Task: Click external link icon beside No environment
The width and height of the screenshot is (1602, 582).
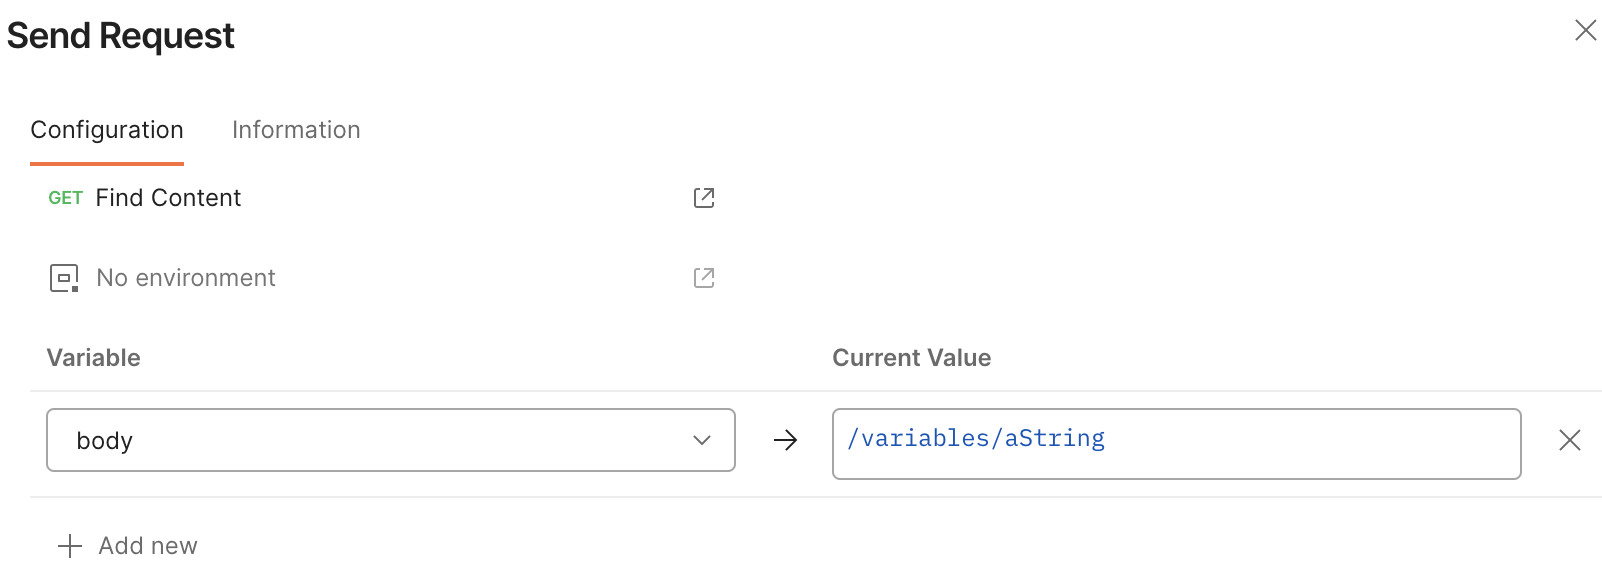Action: (704, 278)
